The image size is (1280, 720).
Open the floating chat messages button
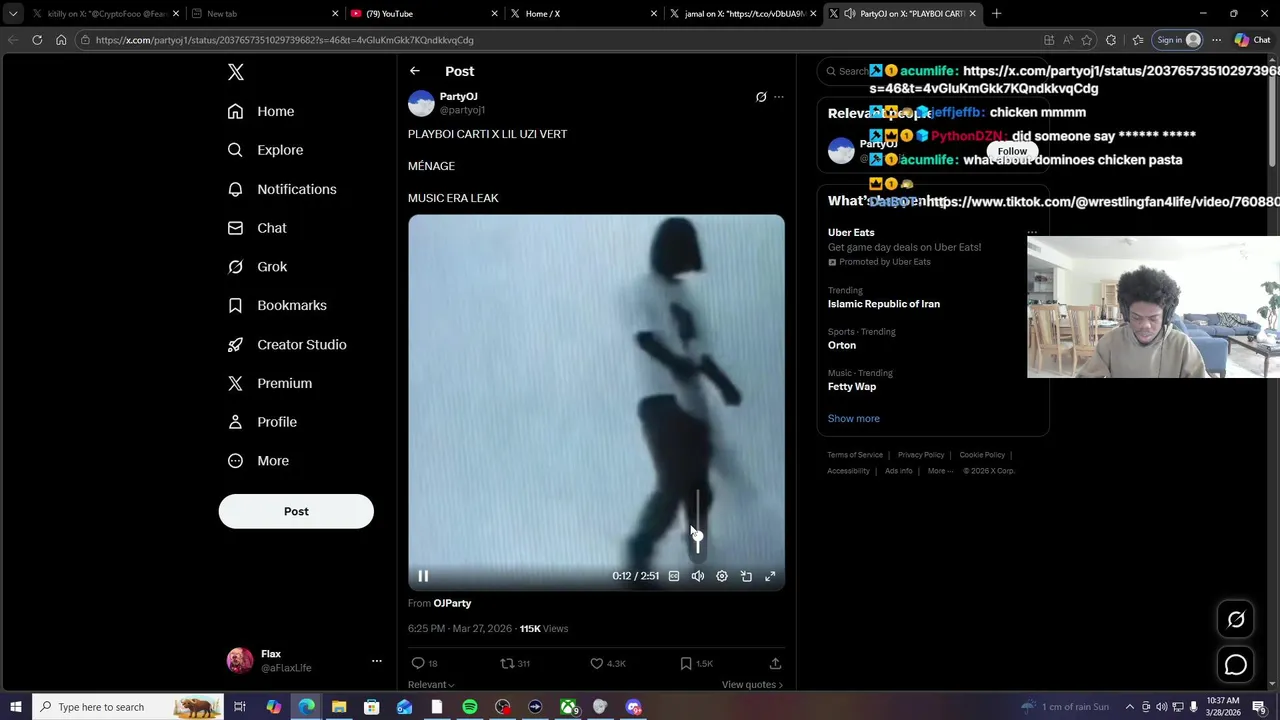click(x=1236, y=665)
